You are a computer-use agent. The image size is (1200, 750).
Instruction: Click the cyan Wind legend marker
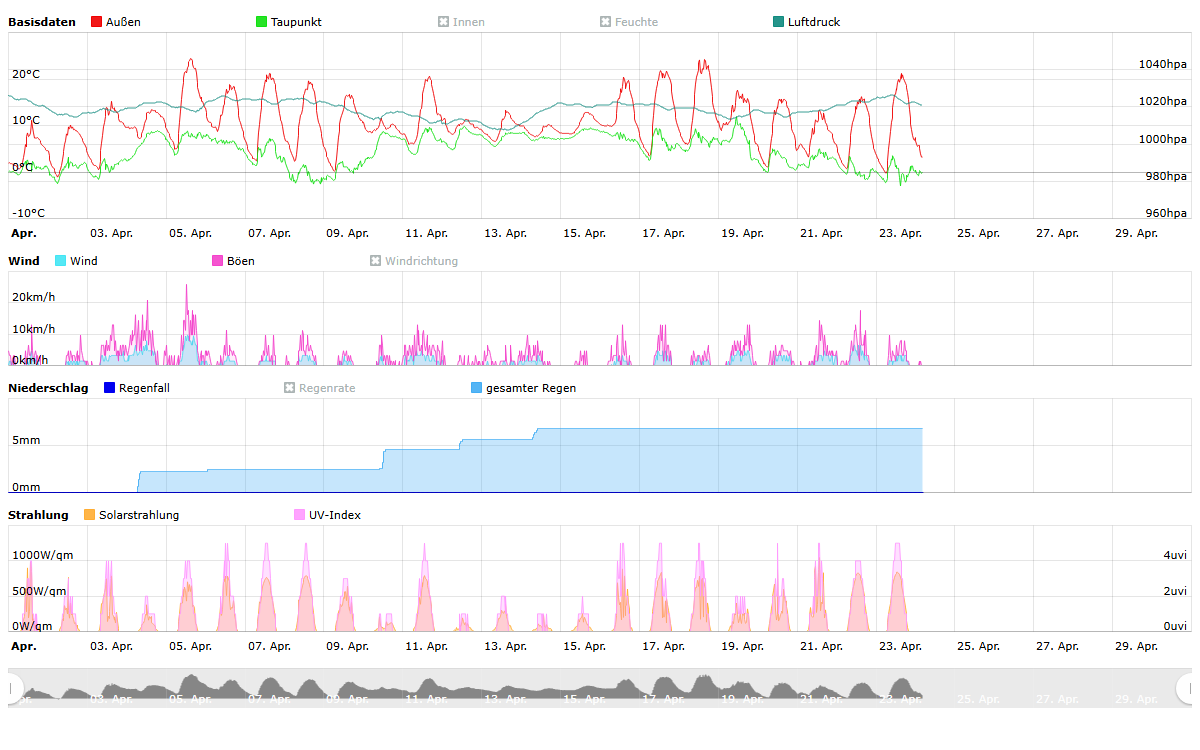click(x=61, y=261)
